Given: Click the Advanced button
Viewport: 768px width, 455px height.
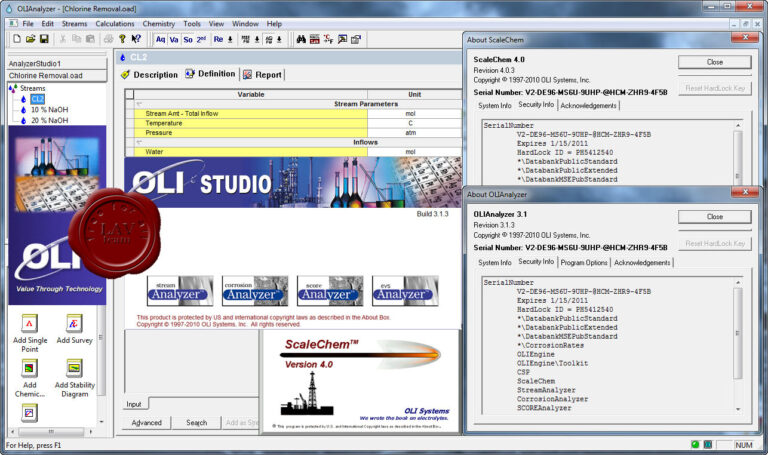Looking at the screenshot, I should [x=146, y=423].
